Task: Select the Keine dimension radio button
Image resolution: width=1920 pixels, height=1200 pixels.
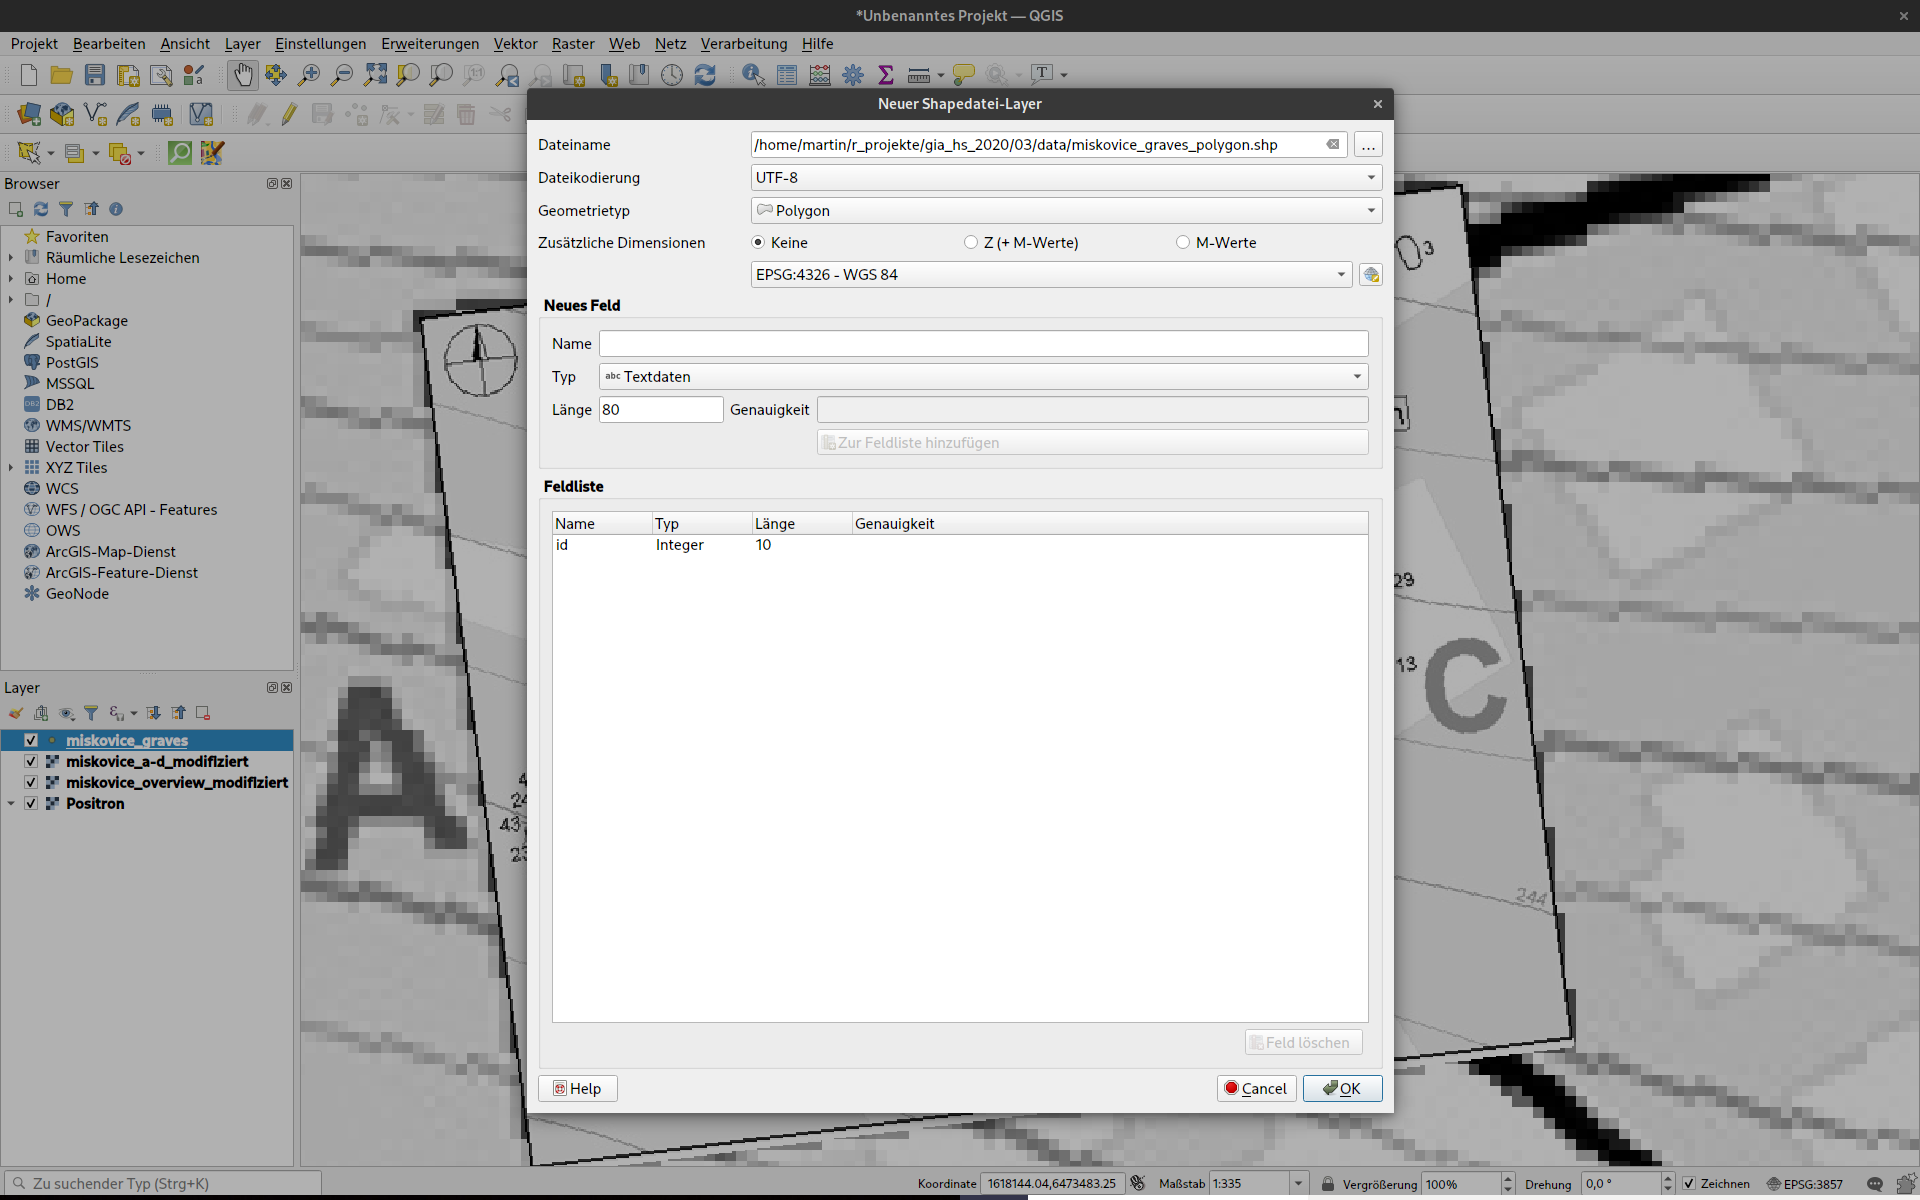Action: point(758,243)
